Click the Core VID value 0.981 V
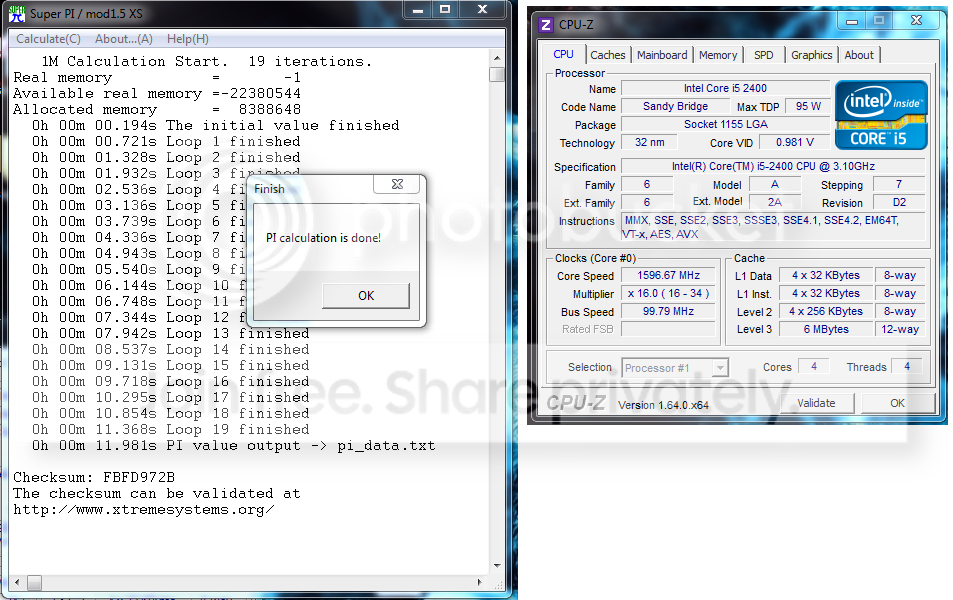 tap(794, 142)
